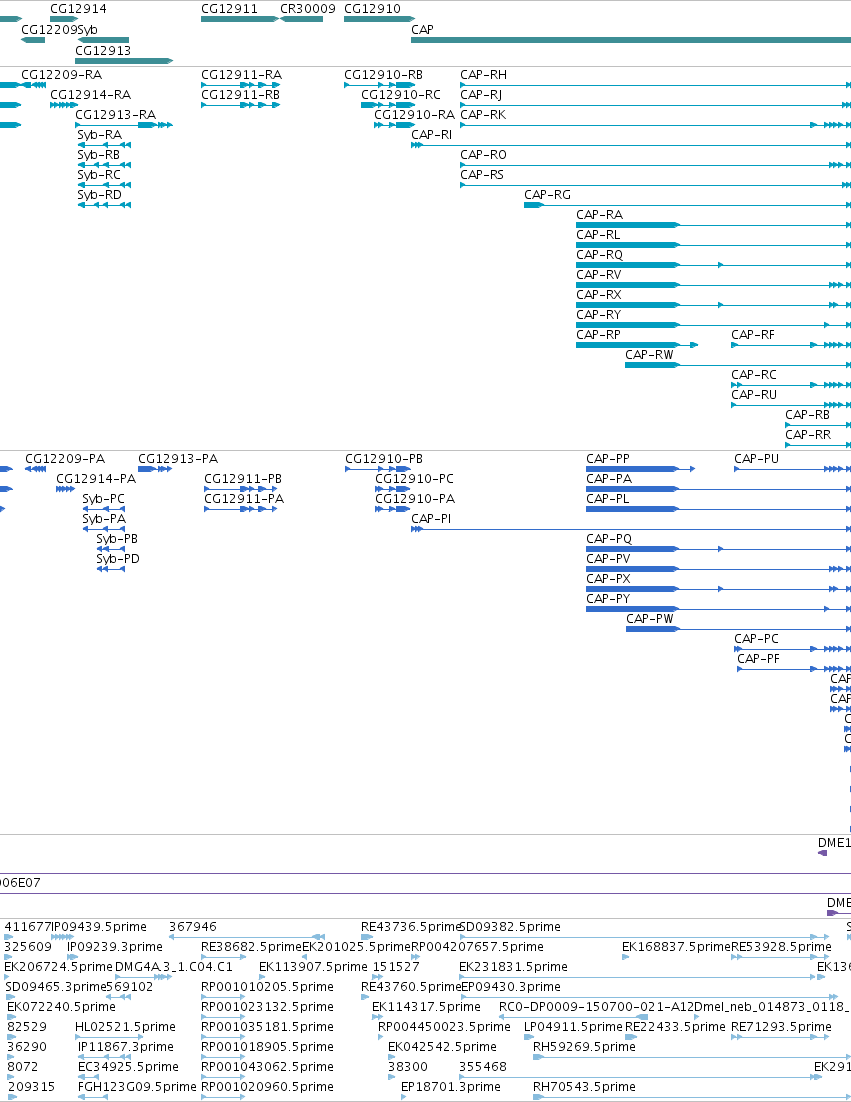Image resolution: width=851 pixels, height=1102 pixels.
Task: Open EST EK113907.5prime
Action: click(313, 966)
